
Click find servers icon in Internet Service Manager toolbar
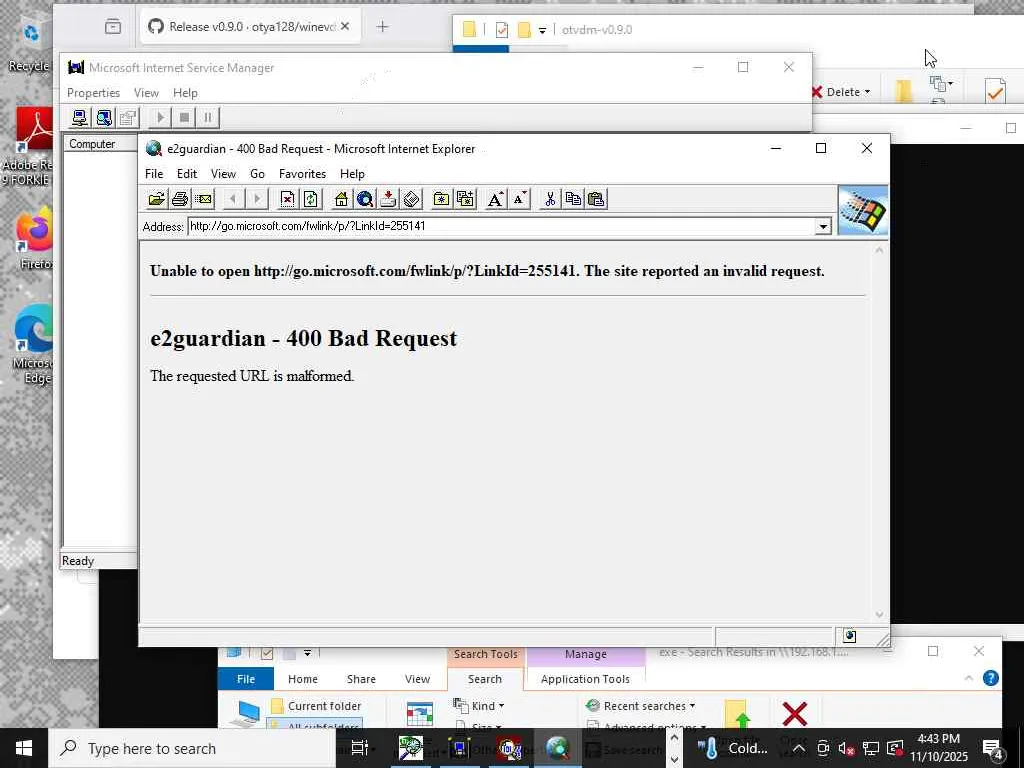(x=104, y=118)
